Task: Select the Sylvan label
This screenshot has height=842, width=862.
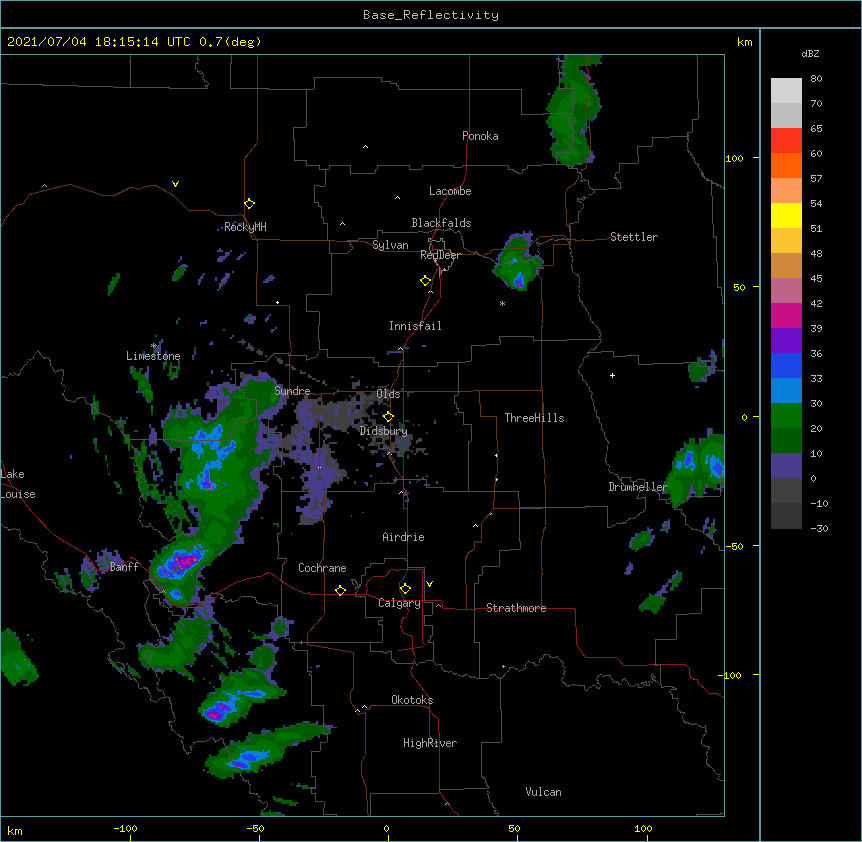Action: [x=390, y=245]
